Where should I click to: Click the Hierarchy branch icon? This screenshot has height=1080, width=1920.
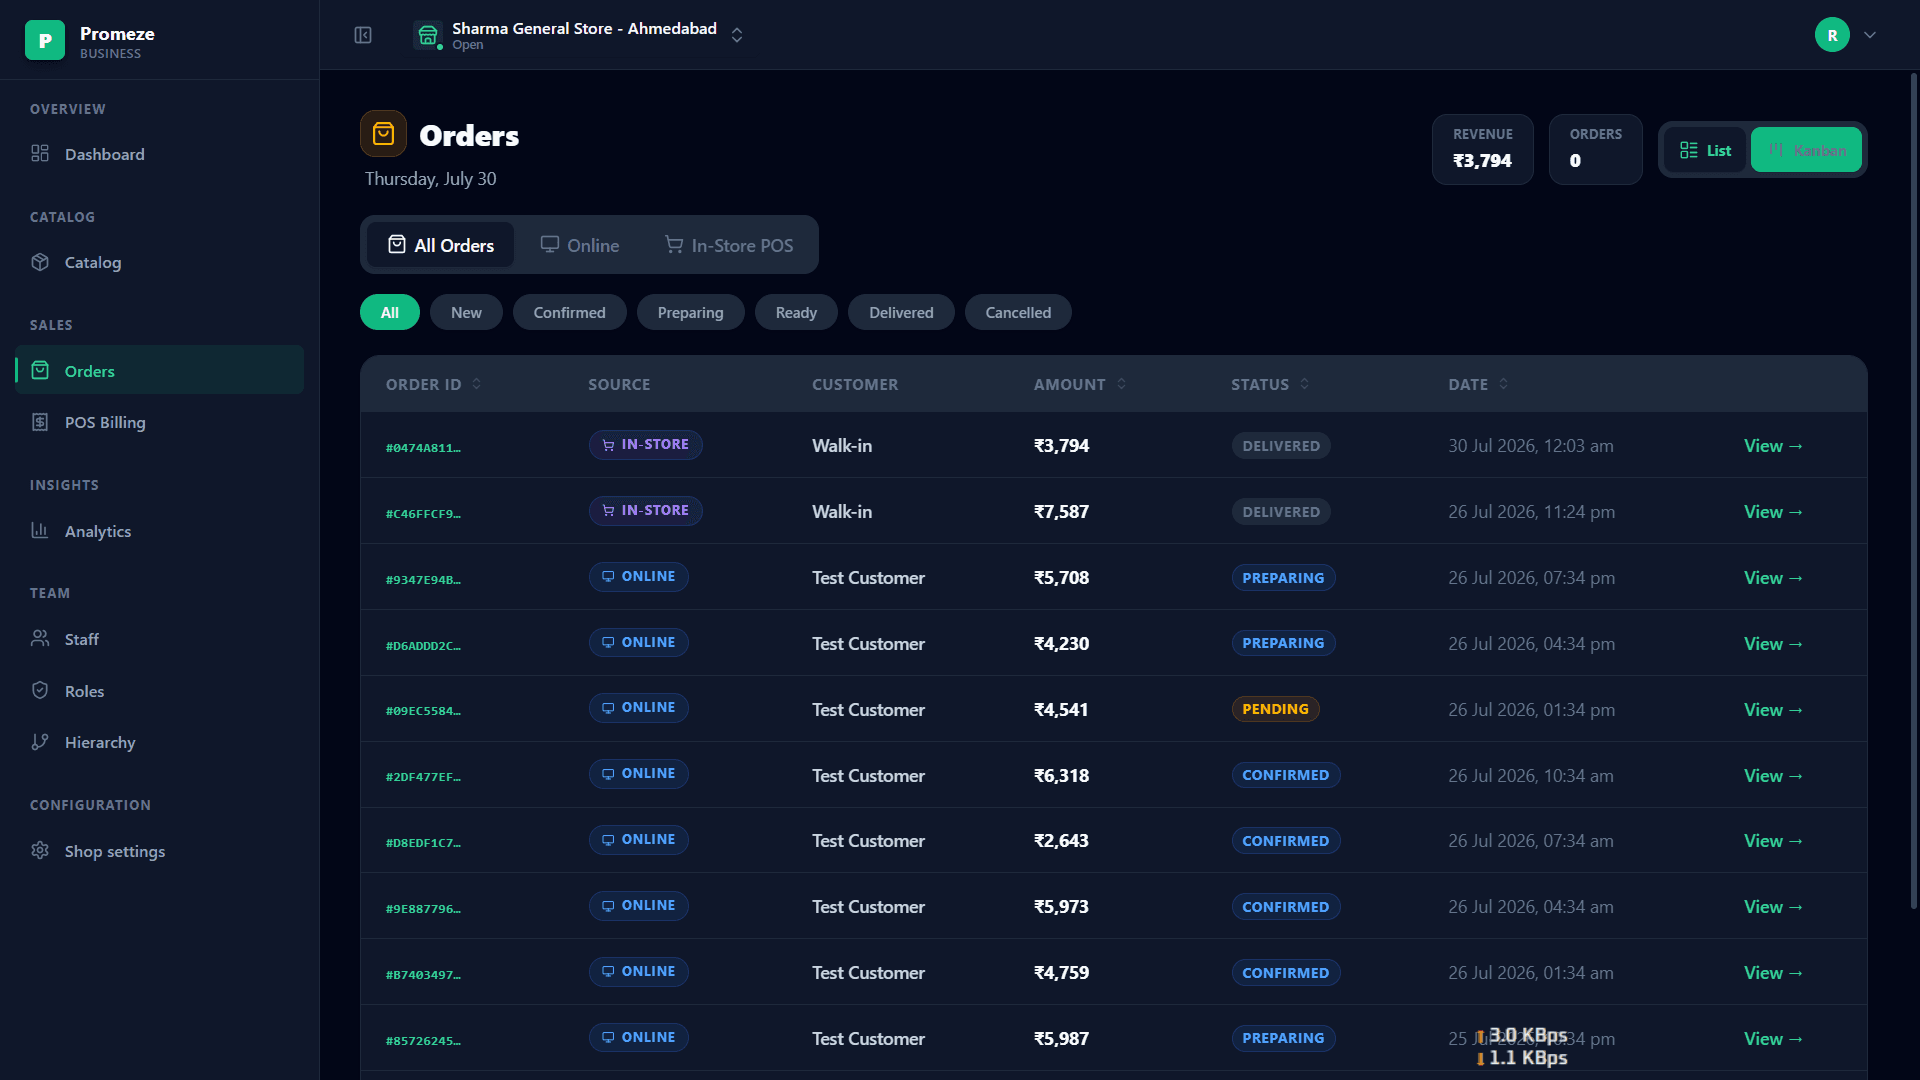pyautogui.click(x=40, y=742)
